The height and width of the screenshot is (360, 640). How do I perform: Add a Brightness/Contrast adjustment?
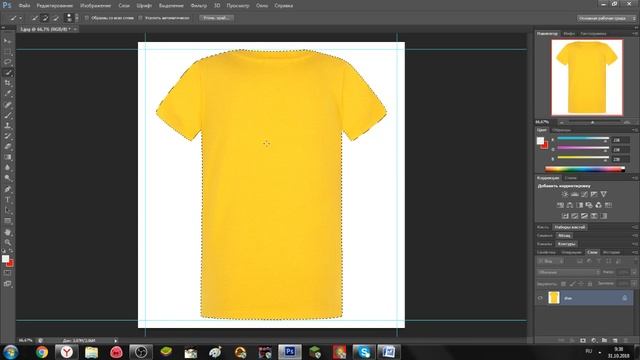(565, 194)
